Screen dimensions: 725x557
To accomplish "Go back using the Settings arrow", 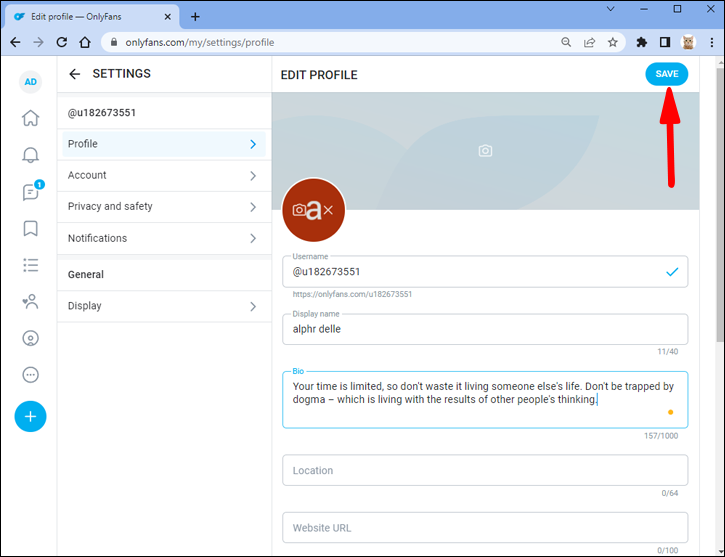I will (74, 74).
